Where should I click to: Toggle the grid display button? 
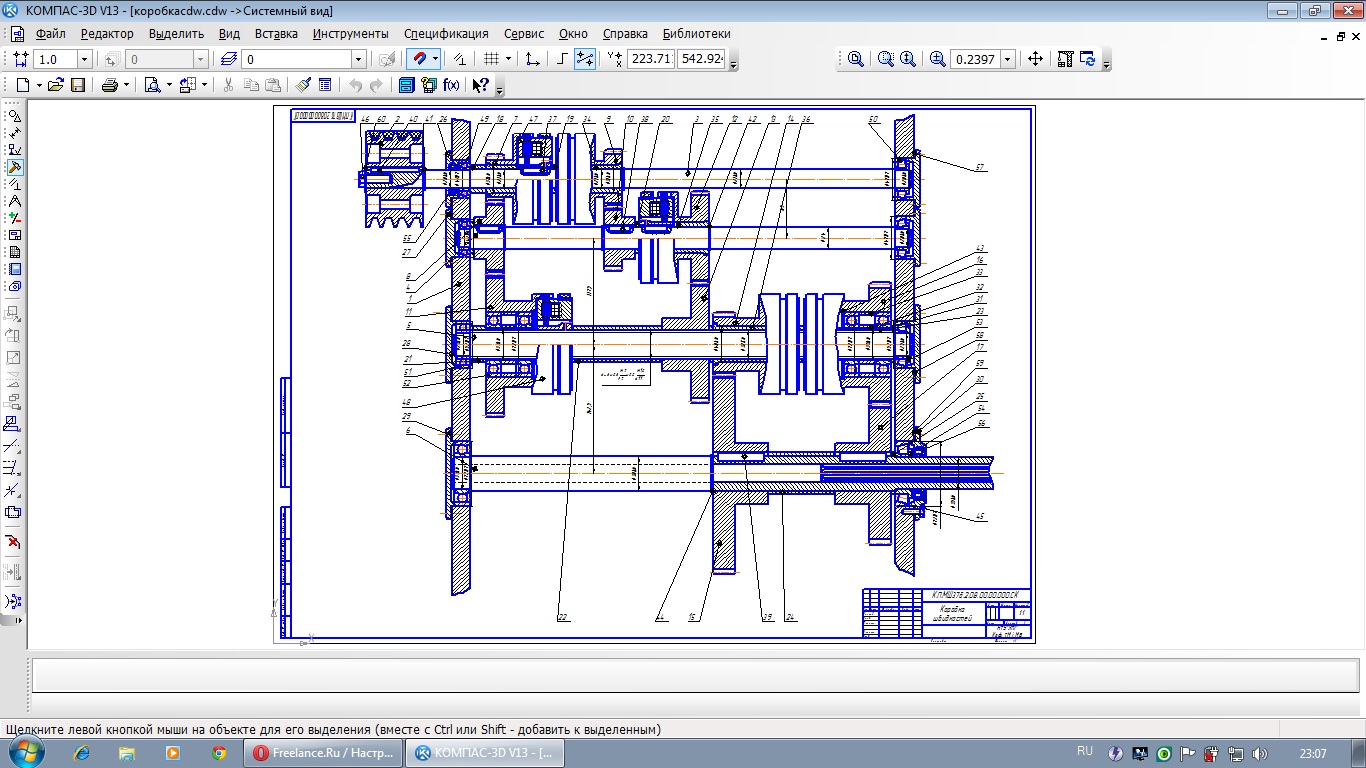click(490, 59)
